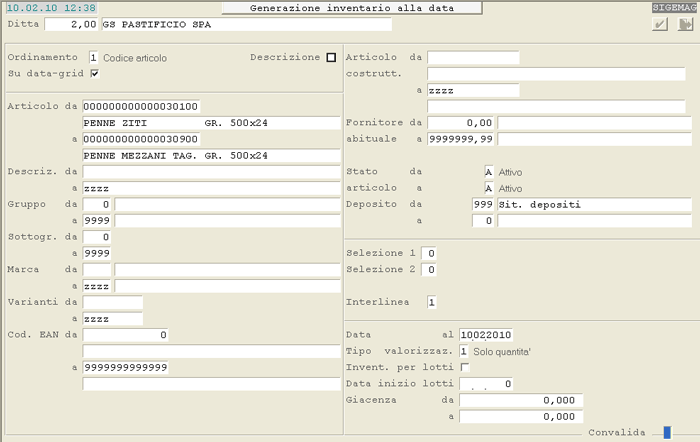Enable Invent. per lotti checkbox

tap(465, 367)
